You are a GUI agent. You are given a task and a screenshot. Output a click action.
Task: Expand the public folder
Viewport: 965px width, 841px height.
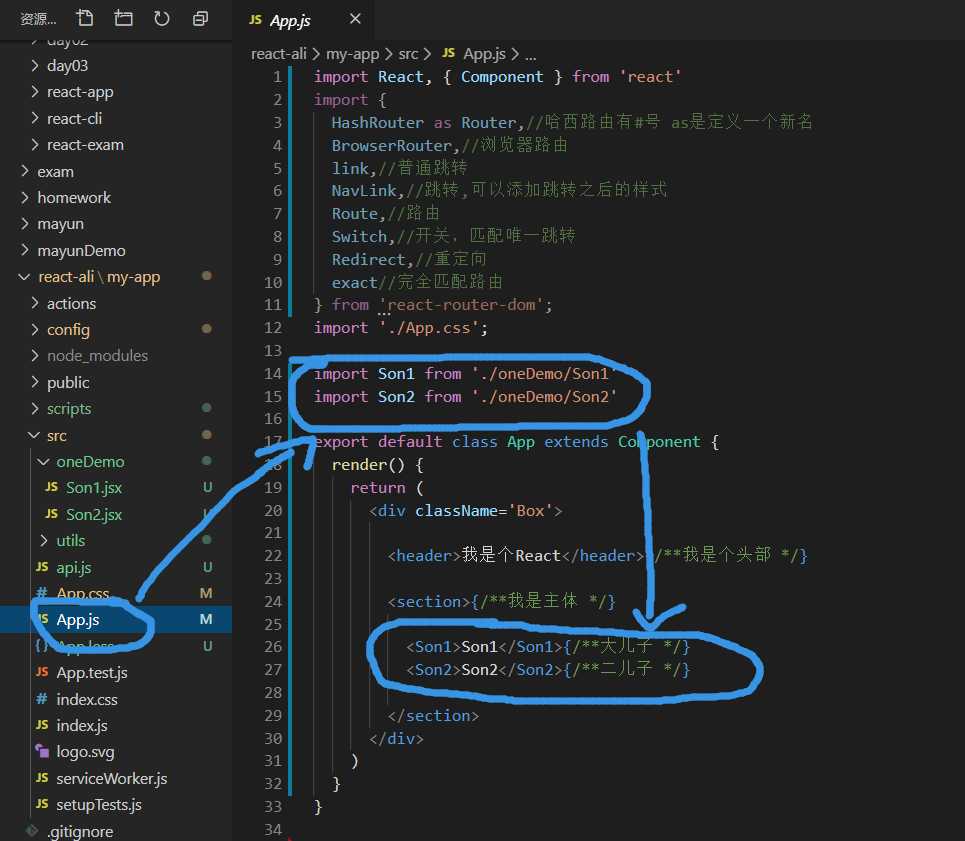[35, 382]
